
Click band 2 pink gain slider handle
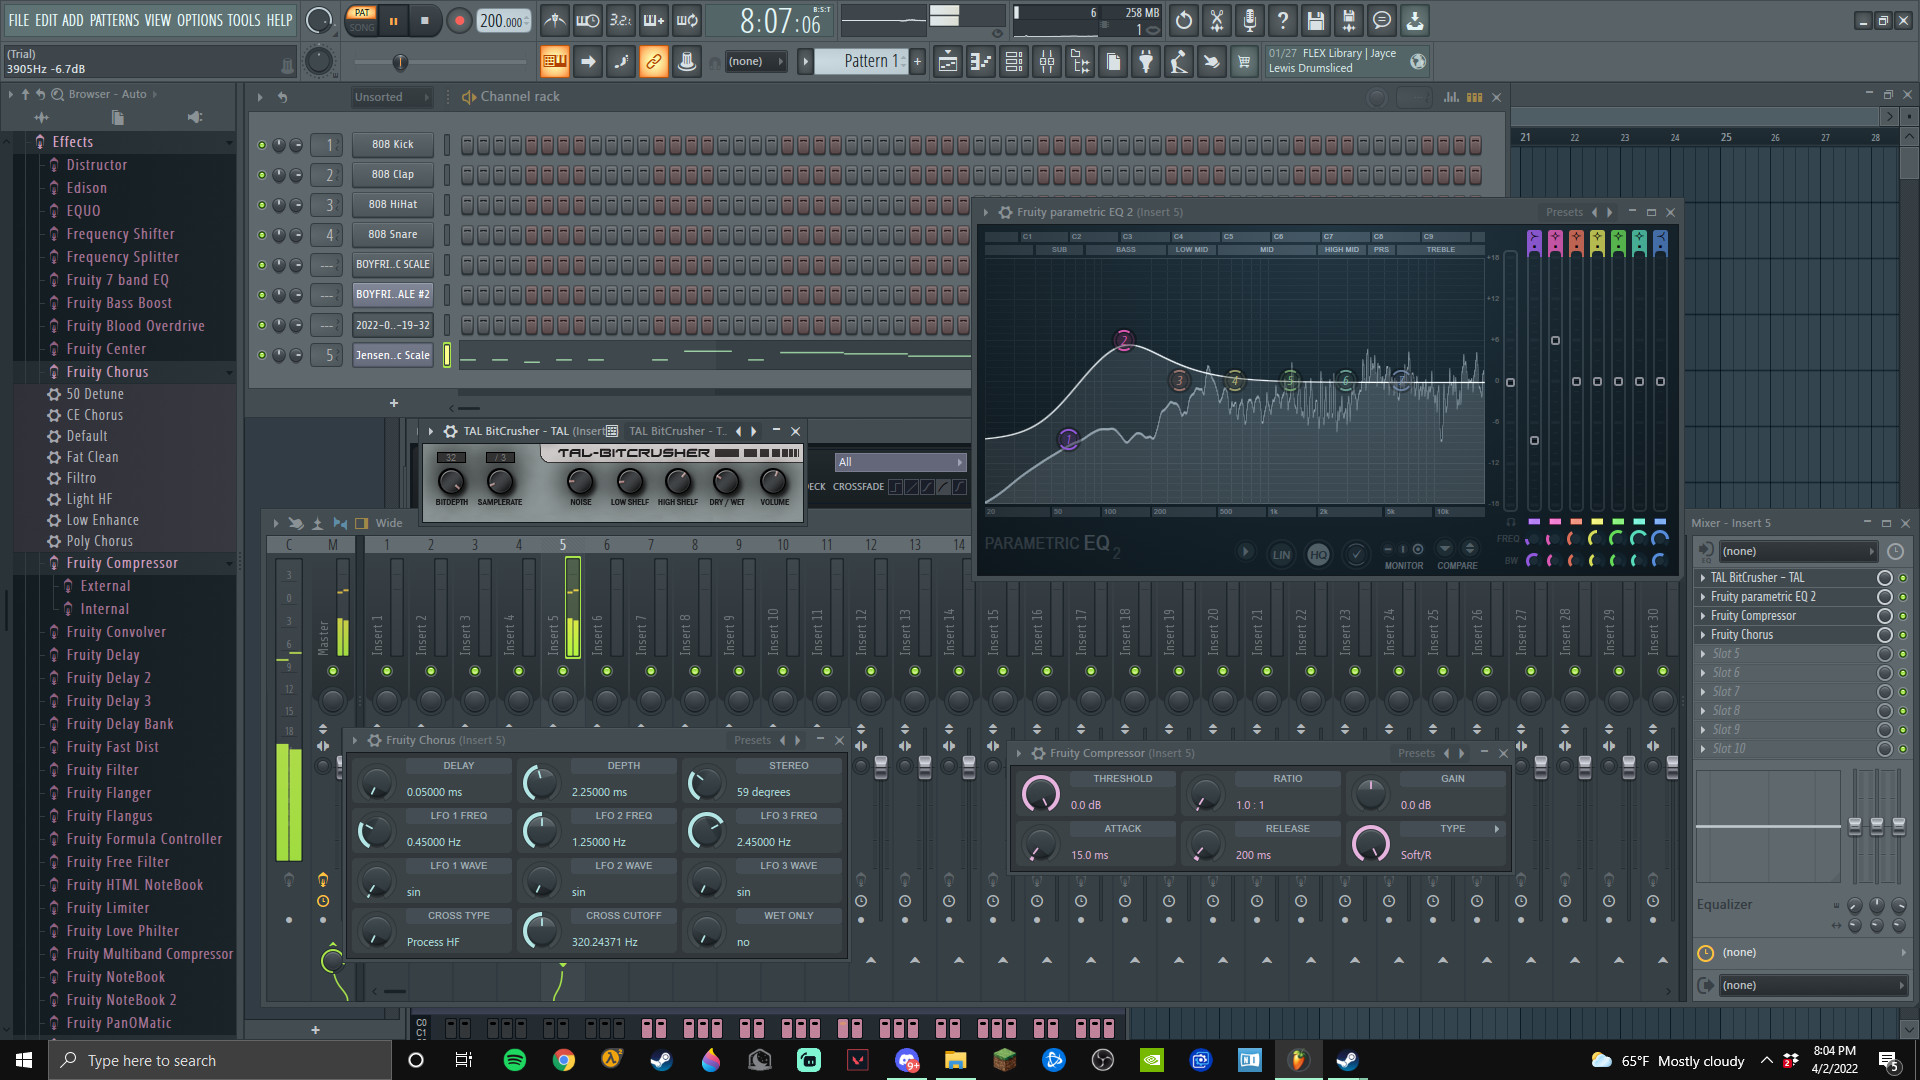1555,341
